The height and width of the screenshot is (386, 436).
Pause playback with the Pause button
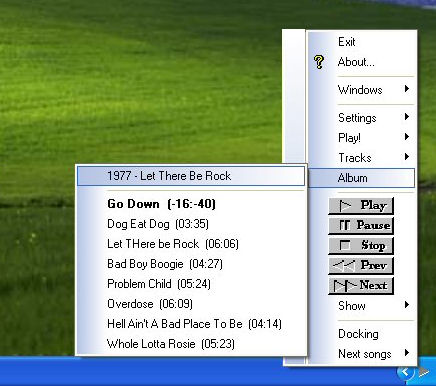(x=361, y=226)
